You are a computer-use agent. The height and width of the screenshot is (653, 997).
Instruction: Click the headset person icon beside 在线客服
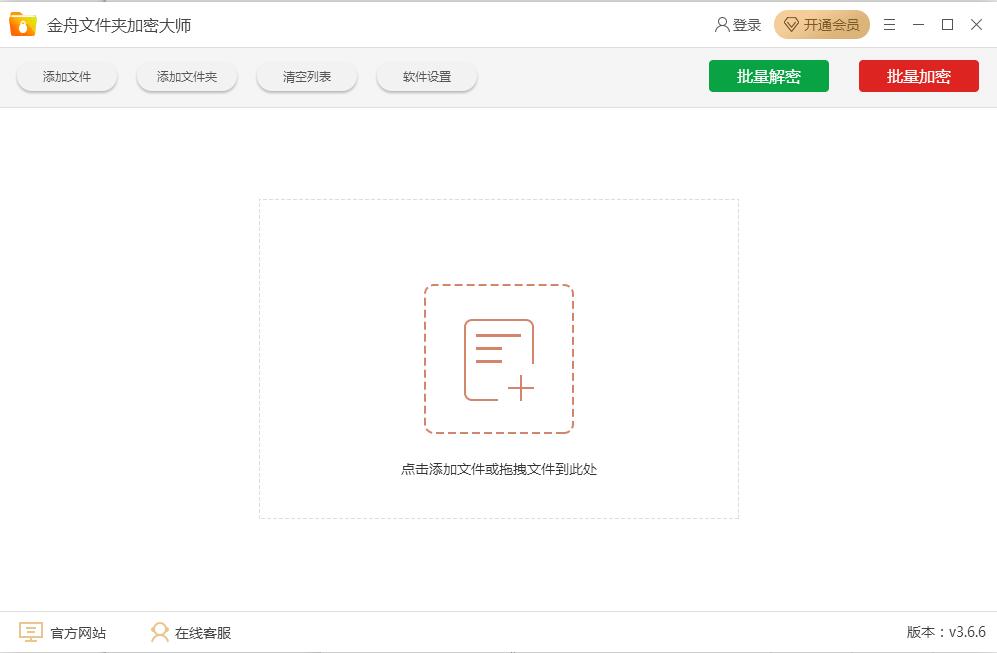[x=158, y=632]
